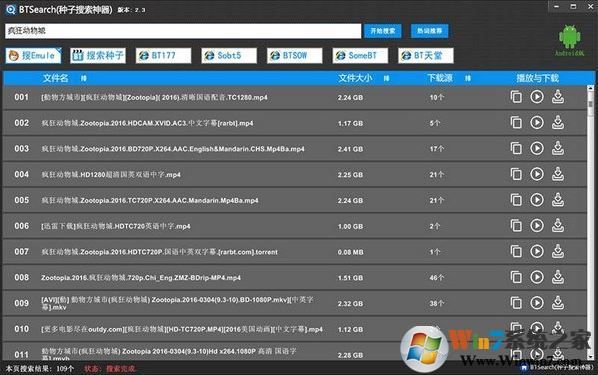This screenshot has width=598, height=375.
Task: Play the file in row 006
Action: pos(537,225)
